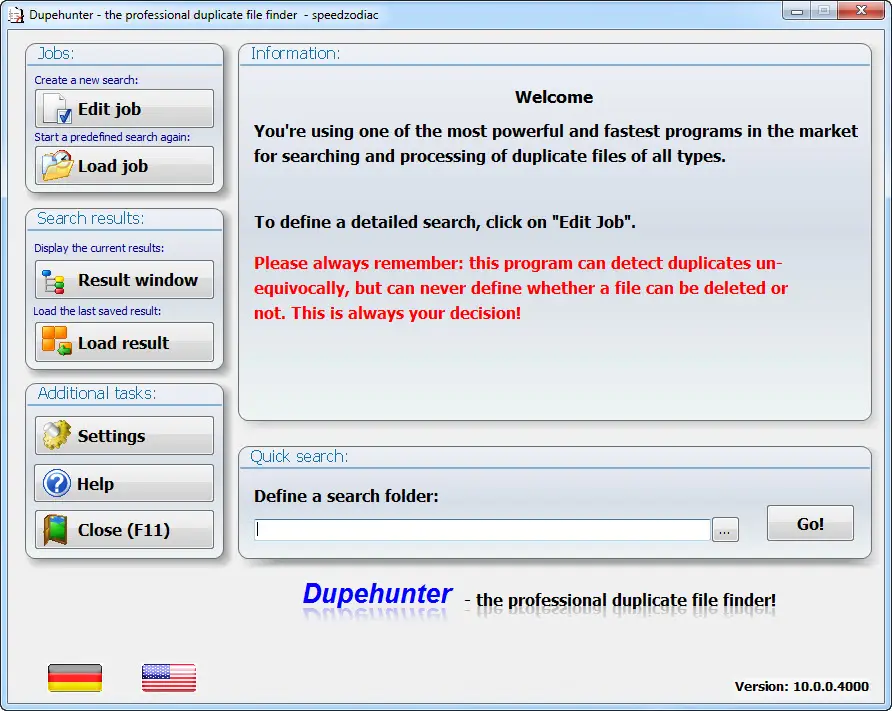
Task: Switch language to German flag
Action: (x=75, y=678)
